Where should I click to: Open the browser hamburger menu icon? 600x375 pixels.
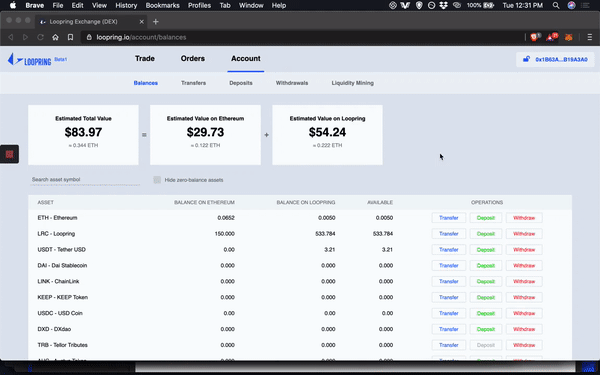pos(590,37)
